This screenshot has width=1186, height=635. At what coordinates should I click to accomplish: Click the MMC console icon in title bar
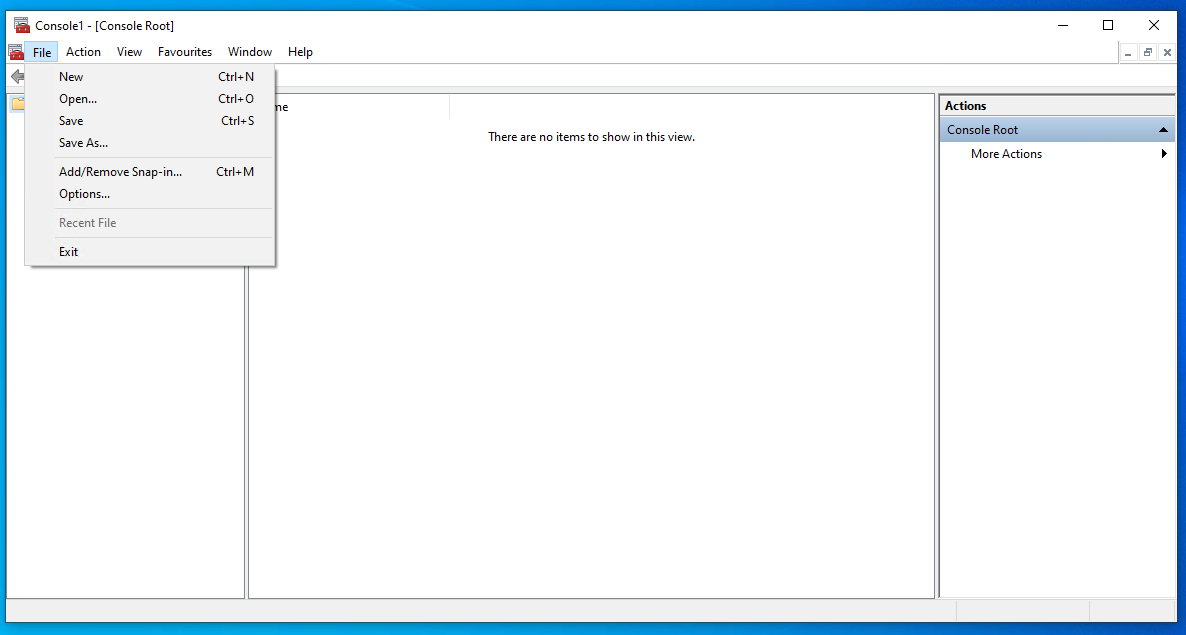[x=22, y=25]
